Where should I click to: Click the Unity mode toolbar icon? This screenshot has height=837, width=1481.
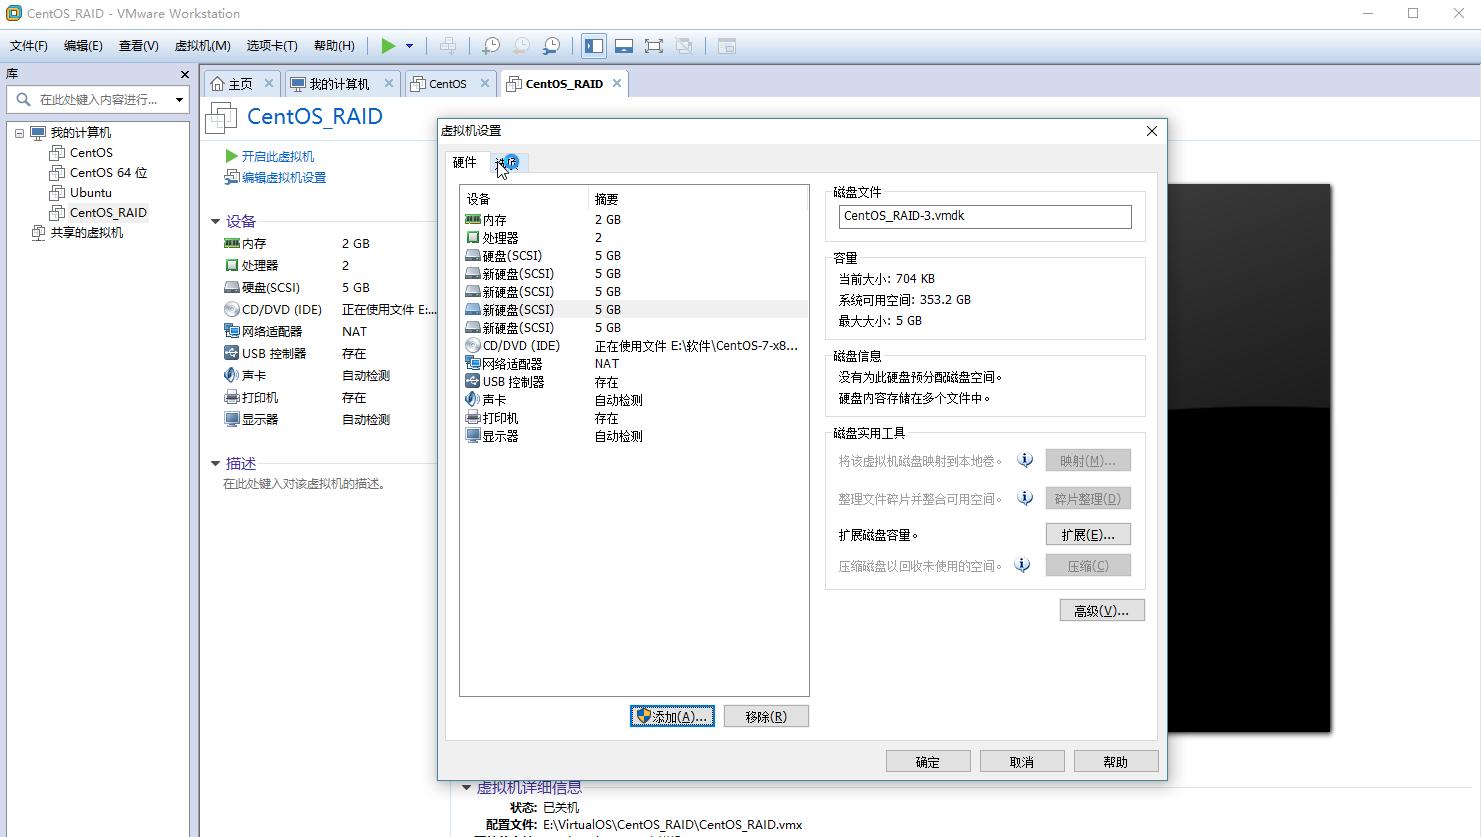(684, 46)
